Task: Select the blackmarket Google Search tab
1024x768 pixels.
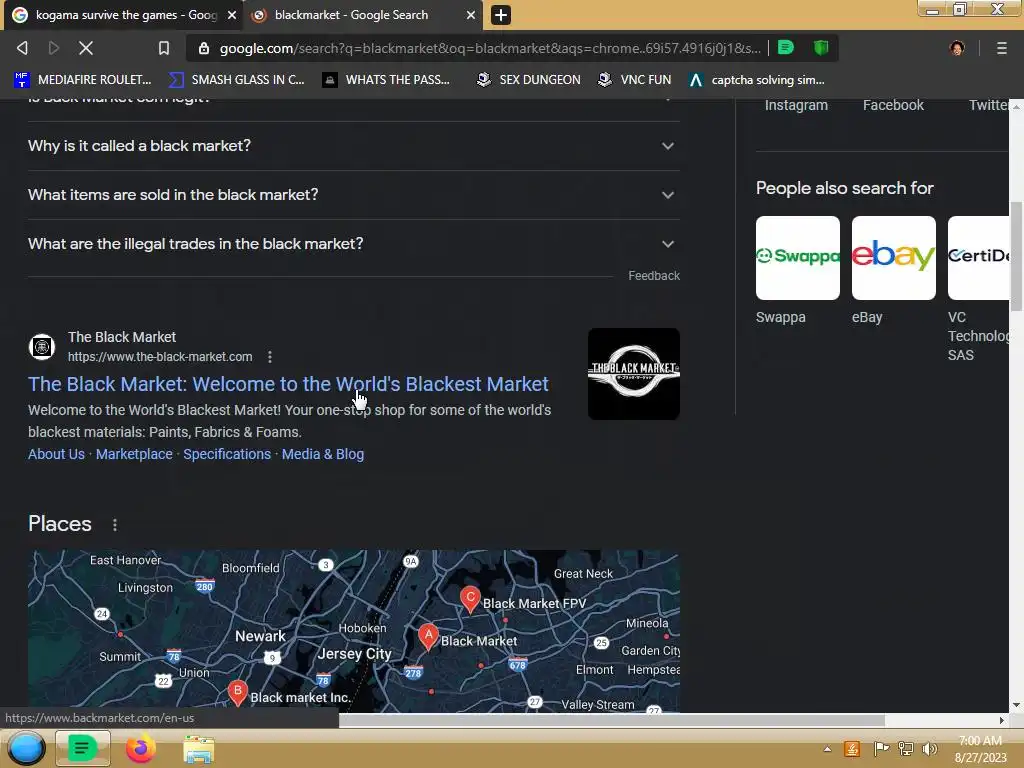Action: pos(362,15)
